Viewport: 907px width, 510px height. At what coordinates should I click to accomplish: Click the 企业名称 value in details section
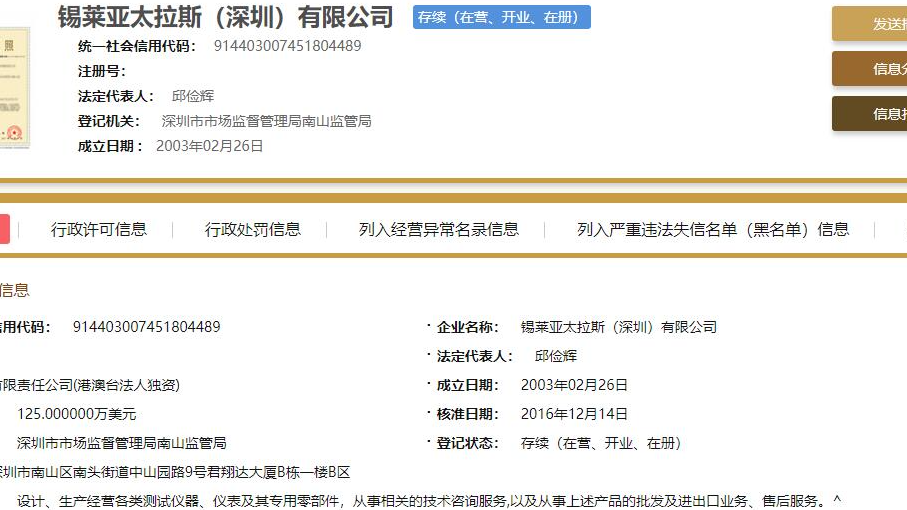point(619,327)
